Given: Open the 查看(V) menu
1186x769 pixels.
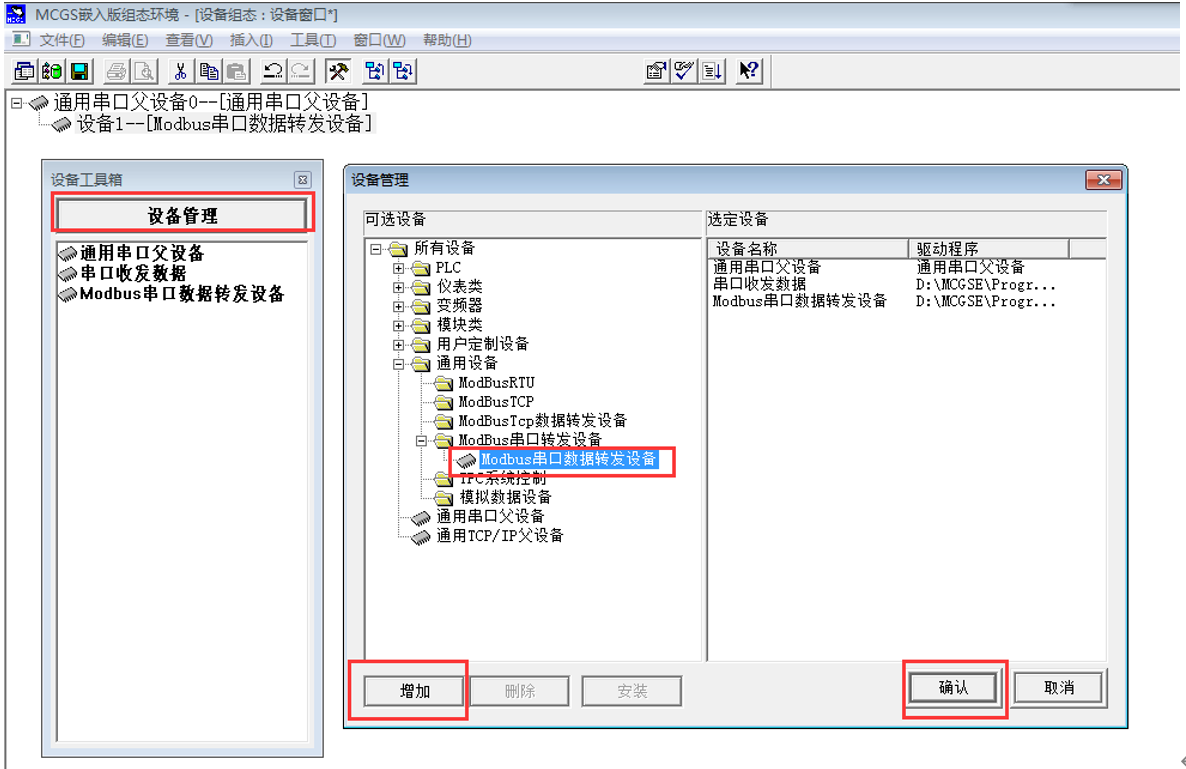Looking at the screenshot, I should pyautogui.click(x=188, y=40).
